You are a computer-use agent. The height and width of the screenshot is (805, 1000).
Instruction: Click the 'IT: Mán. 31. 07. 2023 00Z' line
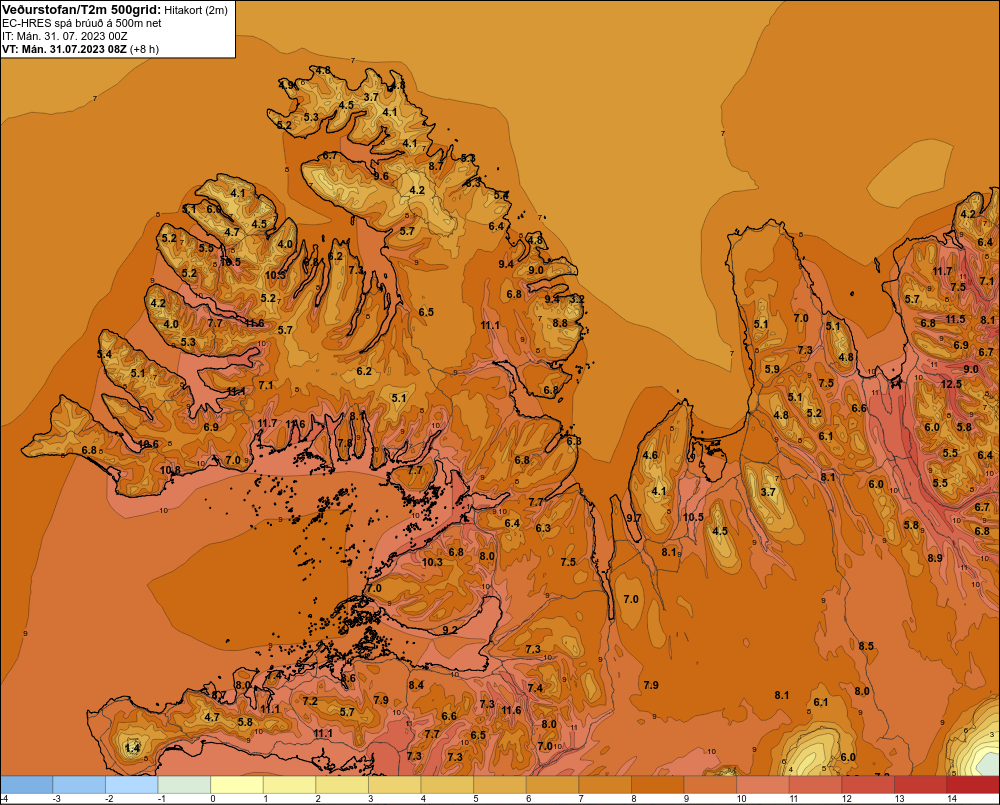64,36
